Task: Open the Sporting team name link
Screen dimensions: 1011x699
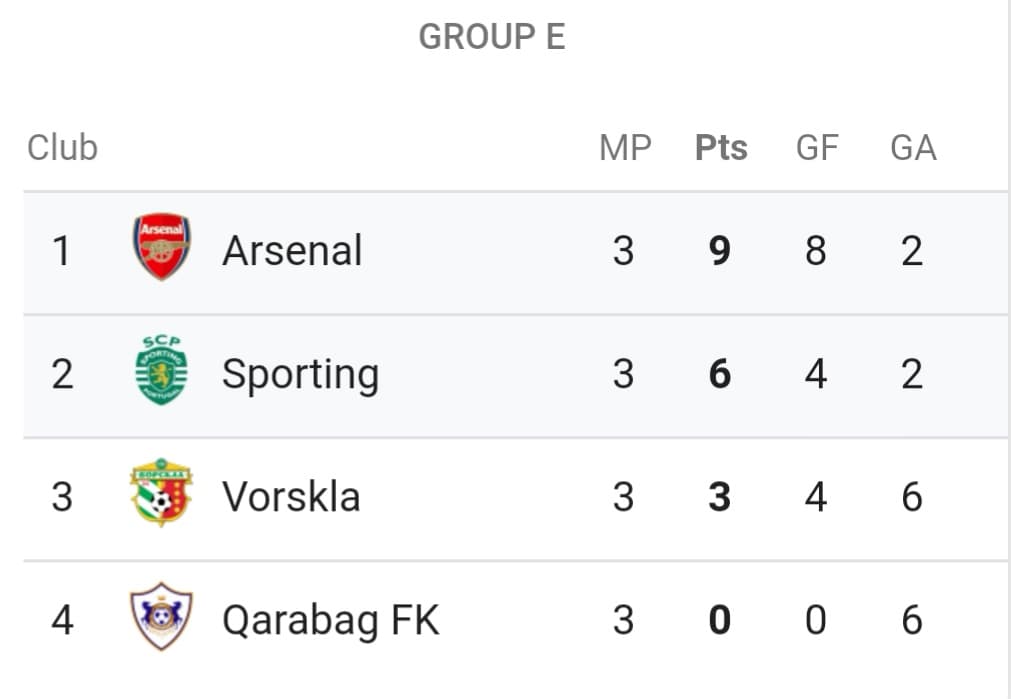Action: [x=300, y=375]
